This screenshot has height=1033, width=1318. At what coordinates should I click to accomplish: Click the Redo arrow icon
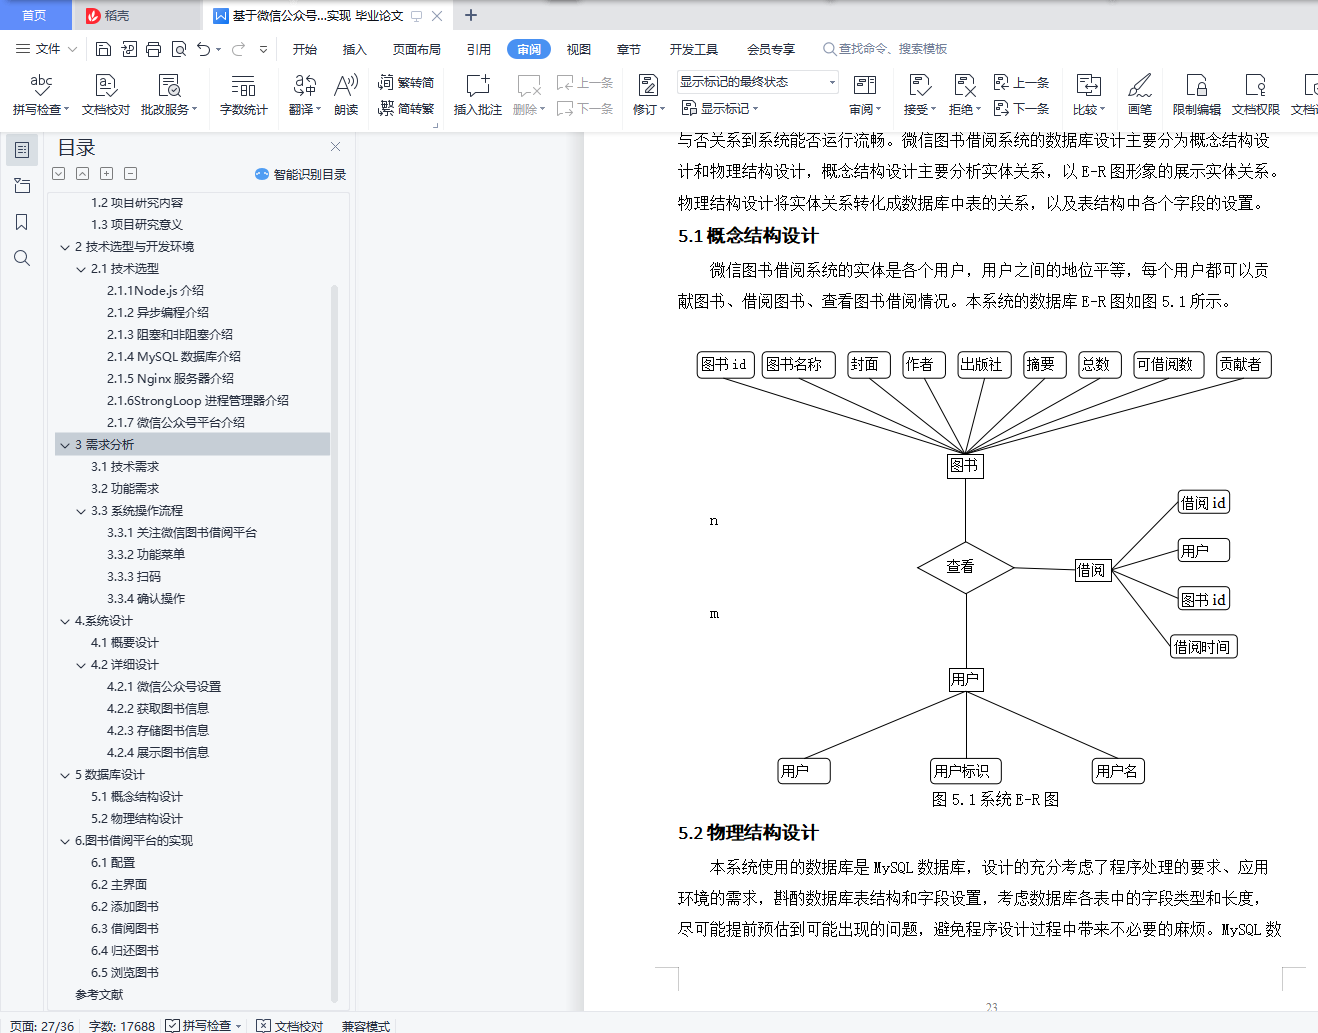coord(238,49)
